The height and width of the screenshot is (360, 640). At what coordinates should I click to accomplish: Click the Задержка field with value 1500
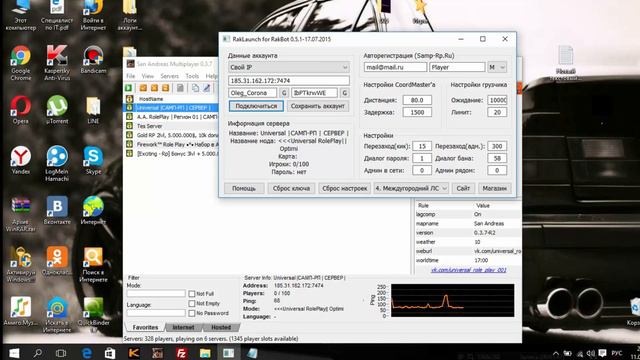click(417, 112)
